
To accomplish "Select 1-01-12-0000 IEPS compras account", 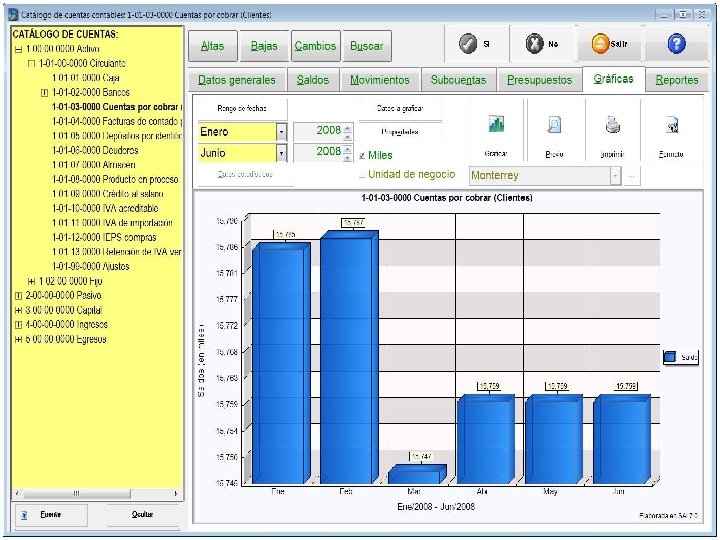I will [x=104, y=238].
